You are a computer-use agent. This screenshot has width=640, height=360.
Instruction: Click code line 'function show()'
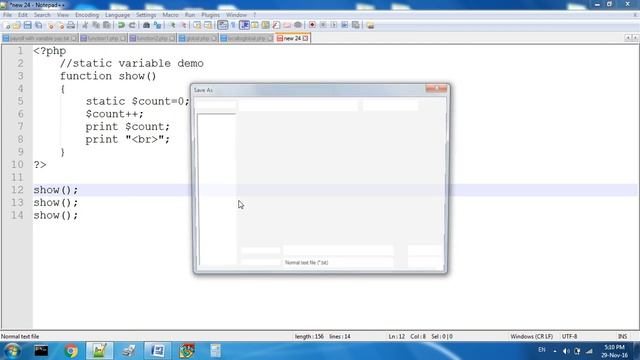pos(108,76)
